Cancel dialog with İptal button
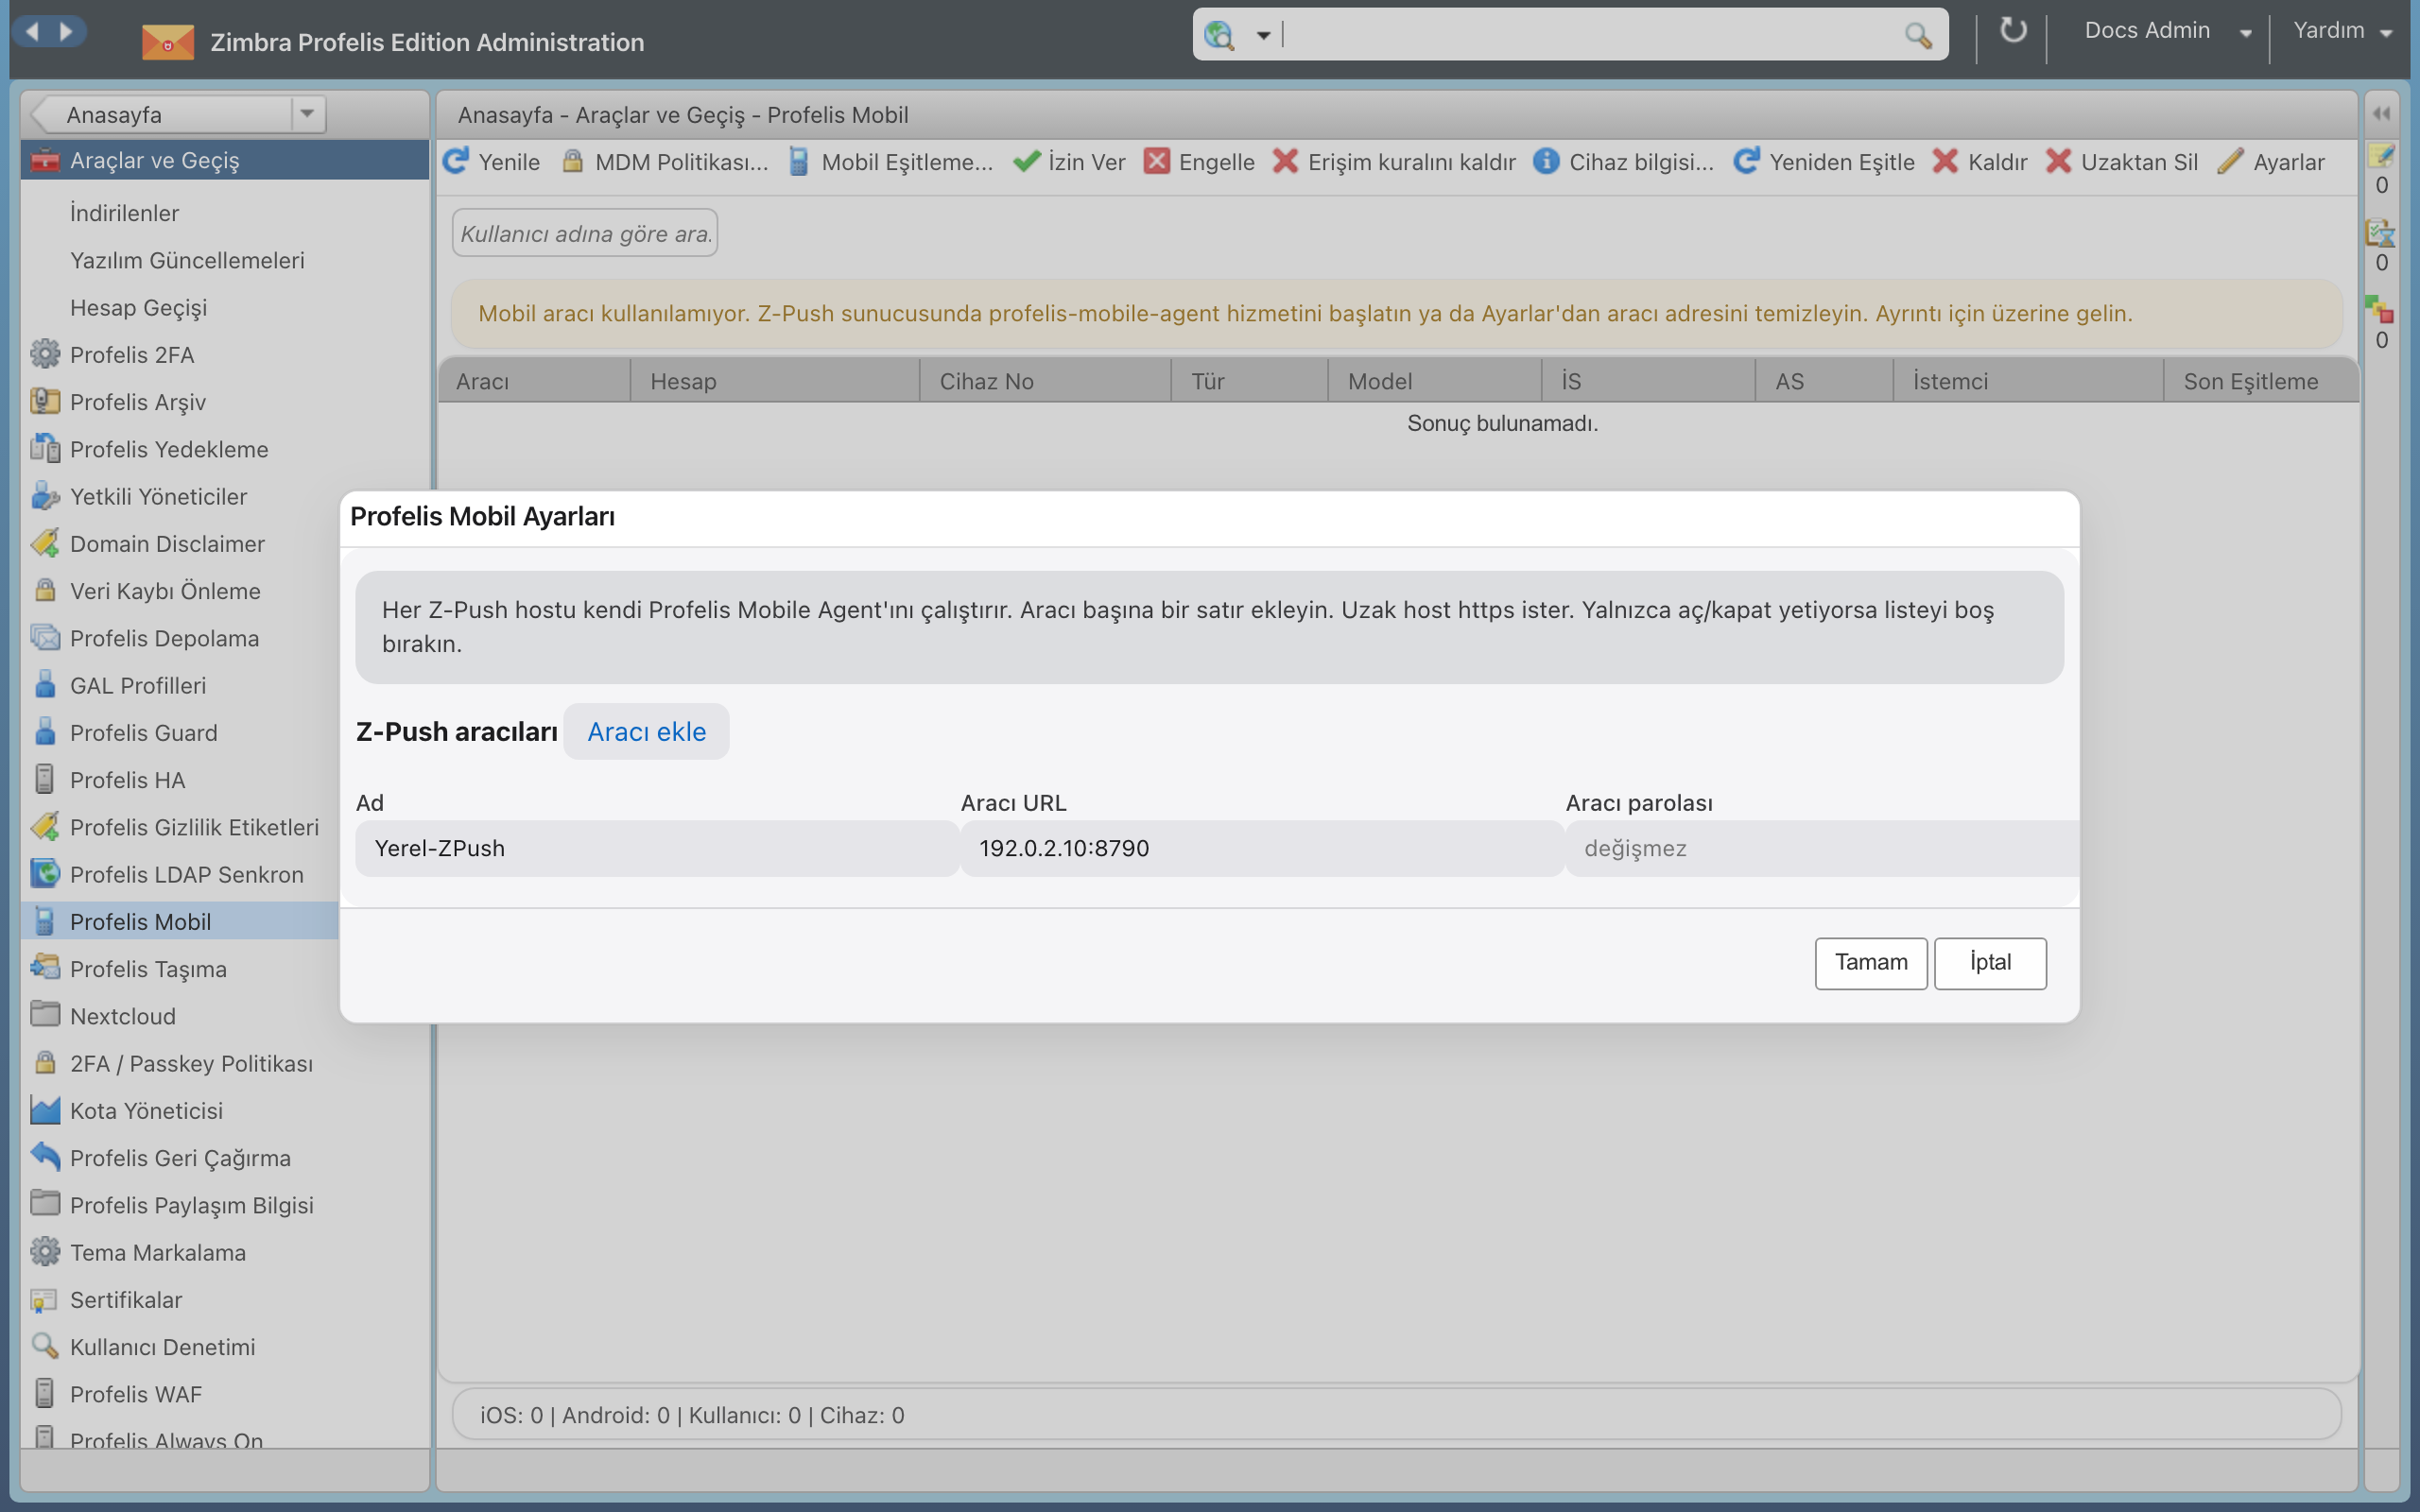Image resolution: width=2420 pixels, height=1512 pixels. pos(1989,962)
